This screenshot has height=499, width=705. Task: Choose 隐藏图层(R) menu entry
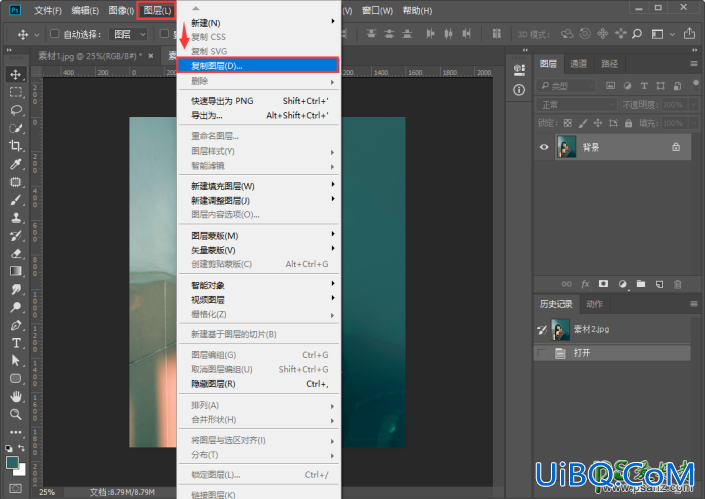pos(259,384)
